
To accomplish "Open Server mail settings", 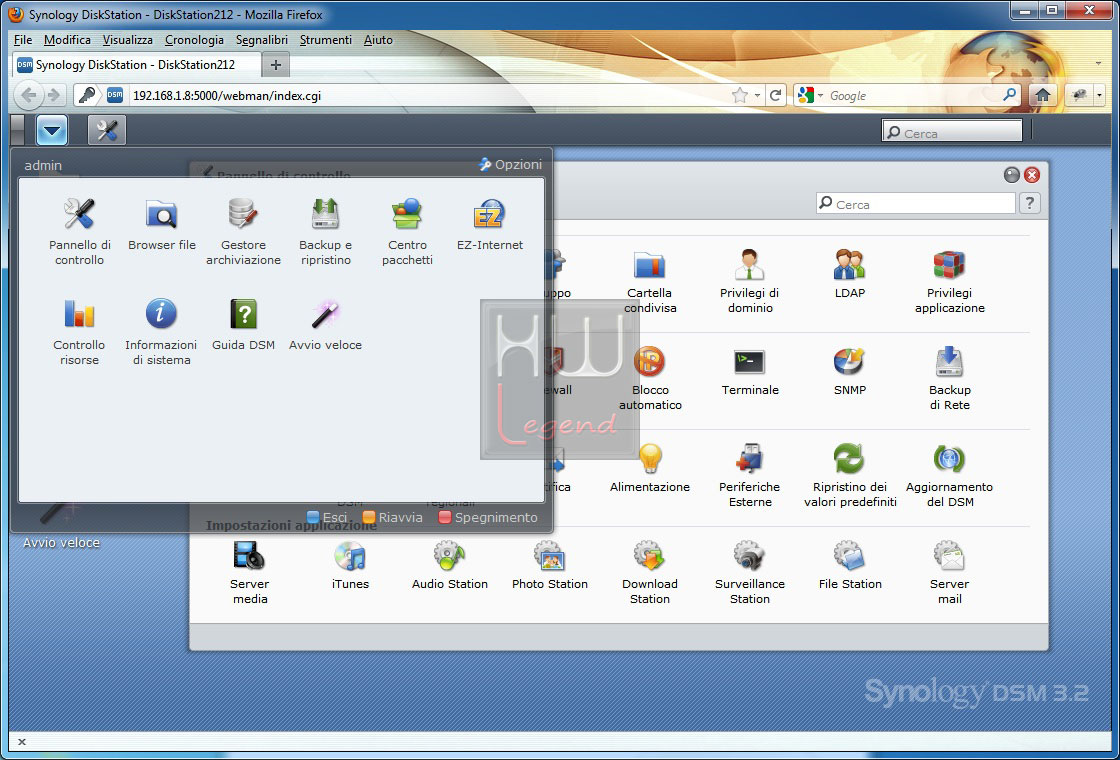I will pos(949,573).
